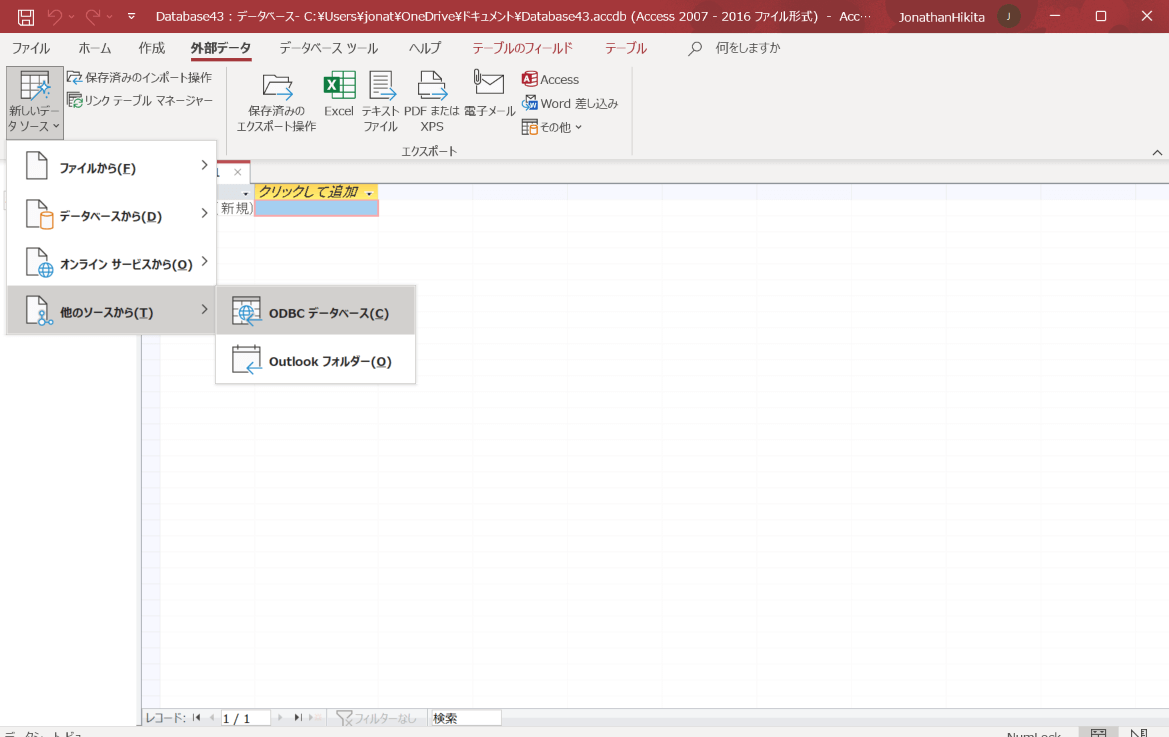The height and width of the screenshot is (737, 1169).
Task: Switch to データベース ツール tab
Action: pyautogui.click(x=329, y=48)
